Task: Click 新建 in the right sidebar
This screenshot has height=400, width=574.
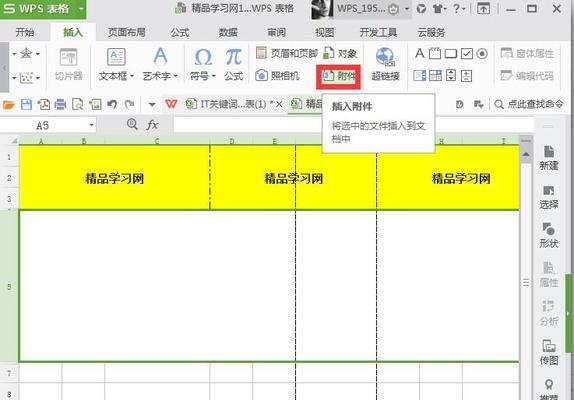Action: tap(548, 158)
